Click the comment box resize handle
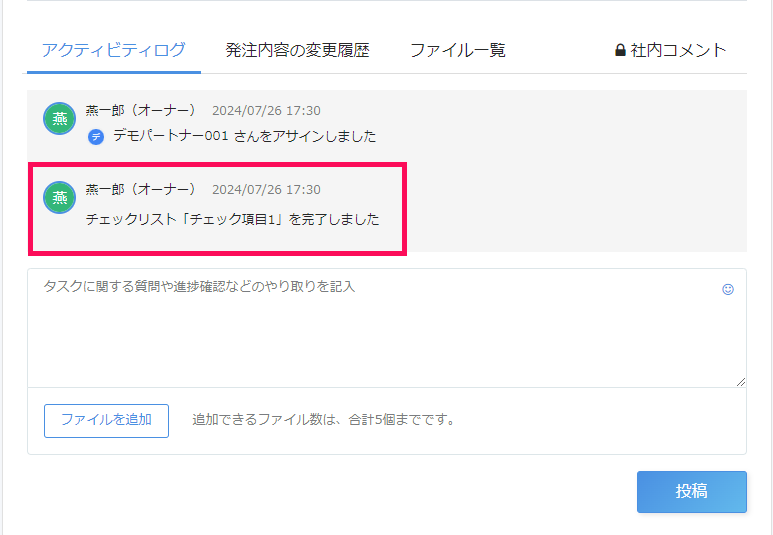773x535 pixels. coord(740,382)
